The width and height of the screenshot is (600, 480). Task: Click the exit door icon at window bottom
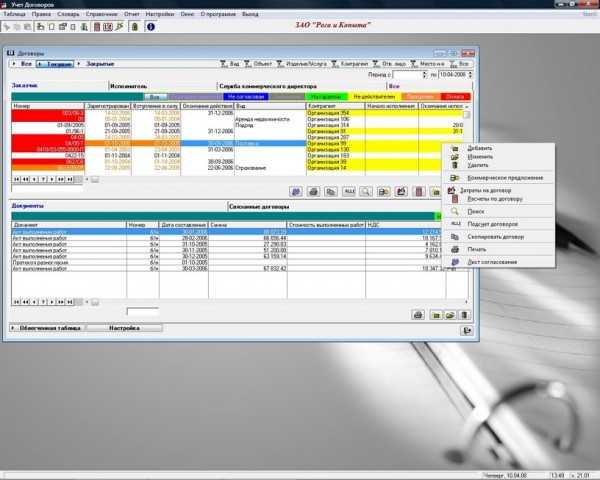pyautogui.click(x=465, y=328)
